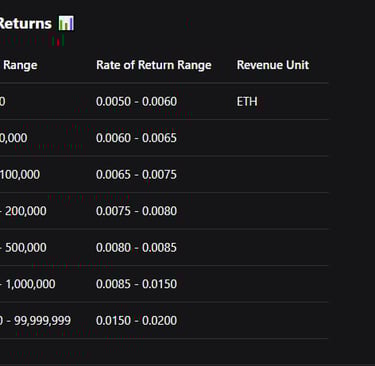
Task: Click the ETH revenue unit cell
Action: coord(247,102)
